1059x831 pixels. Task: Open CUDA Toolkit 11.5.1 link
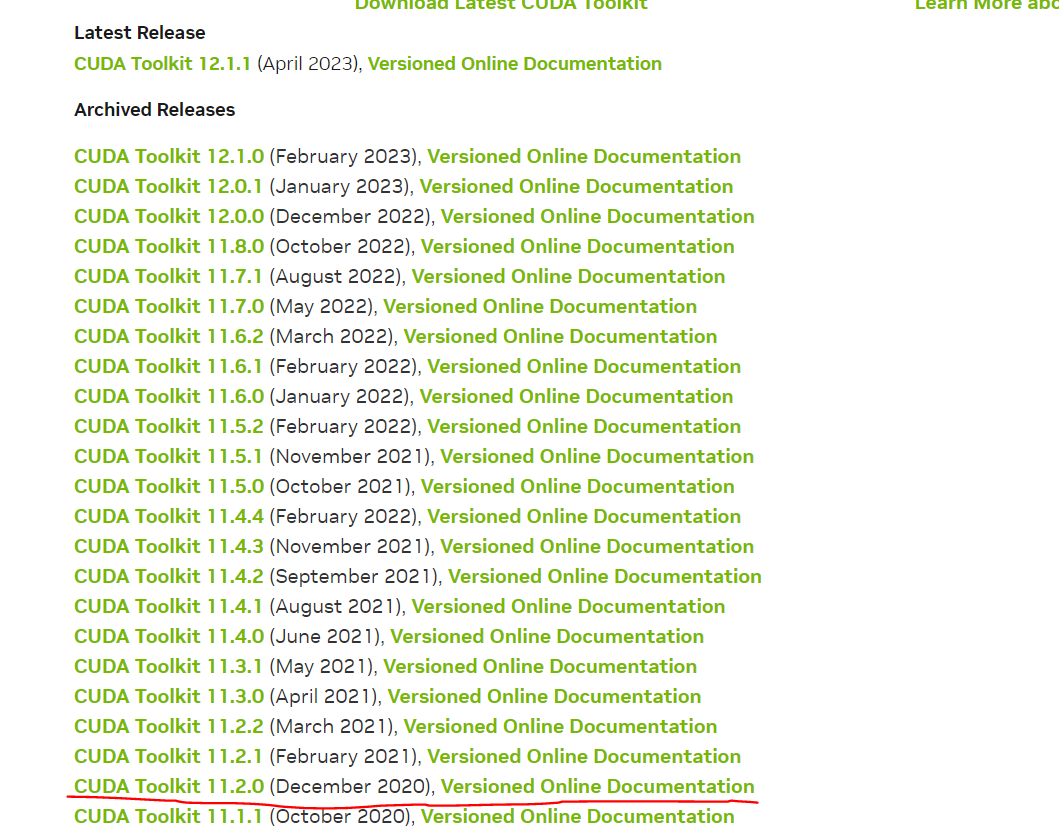[x=168, y=456]
